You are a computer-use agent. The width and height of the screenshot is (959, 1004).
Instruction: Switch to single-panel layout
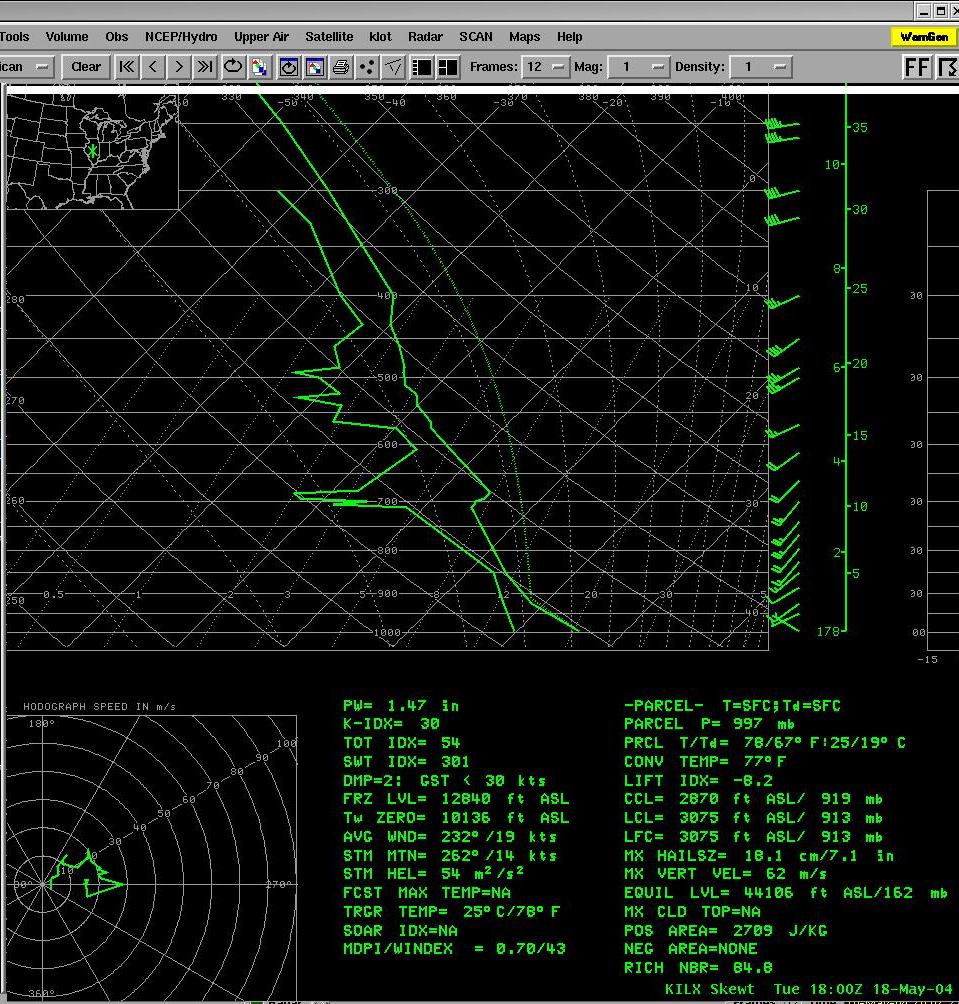tap(422, 67)
